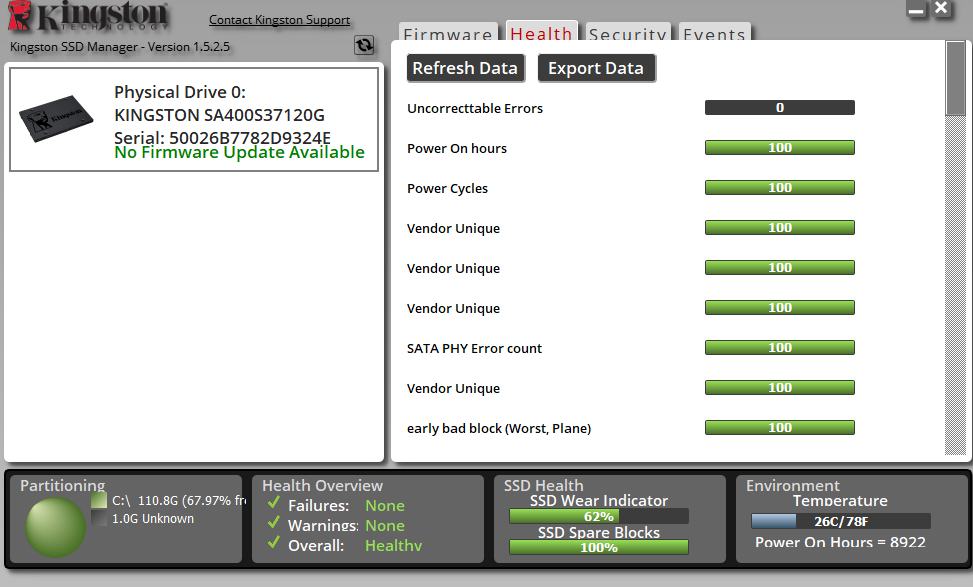Click the 'KINGSTON SA400S37120G' model name

pyautogui.click(x=219, y=115)
